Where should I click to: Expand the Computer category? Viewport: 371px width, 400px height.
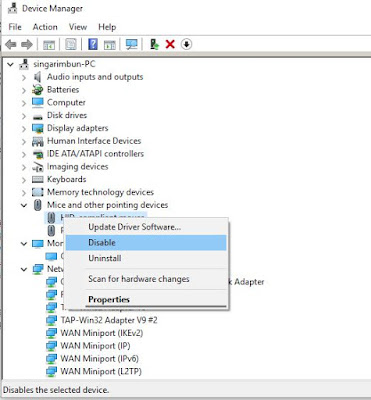pos(24,103)
